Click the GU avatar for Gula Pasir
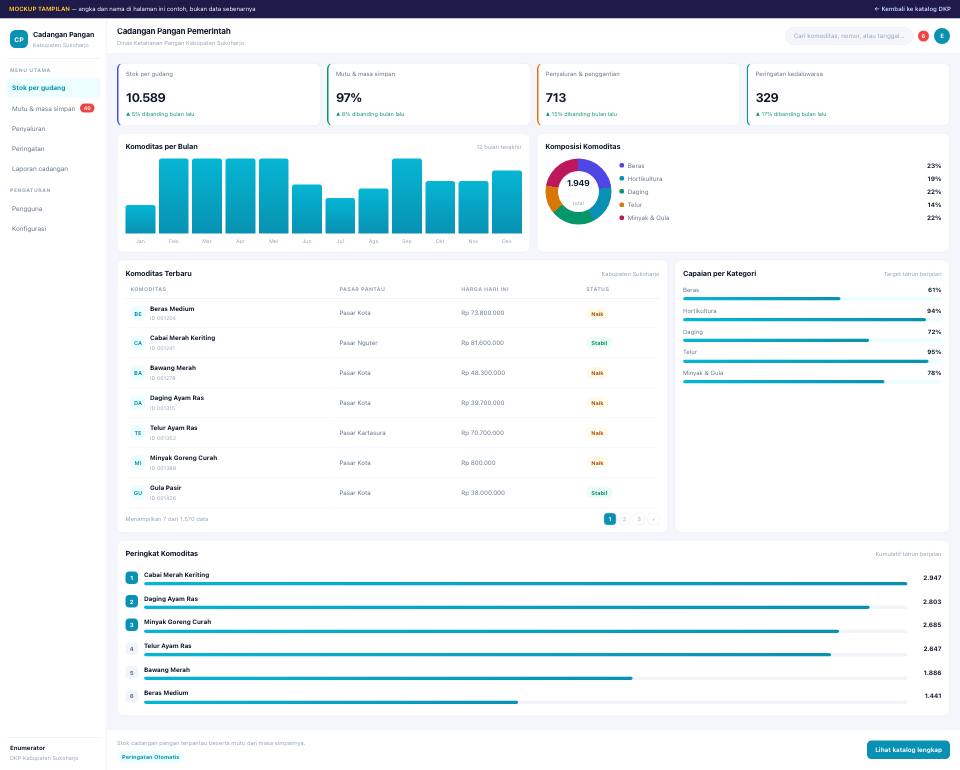 click(138, 493)
